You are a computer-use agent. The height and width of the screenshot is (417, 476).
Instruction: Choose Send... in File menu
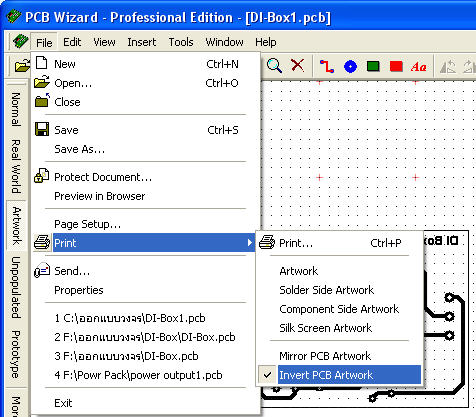pyautogui.click(x=146, y=271)
